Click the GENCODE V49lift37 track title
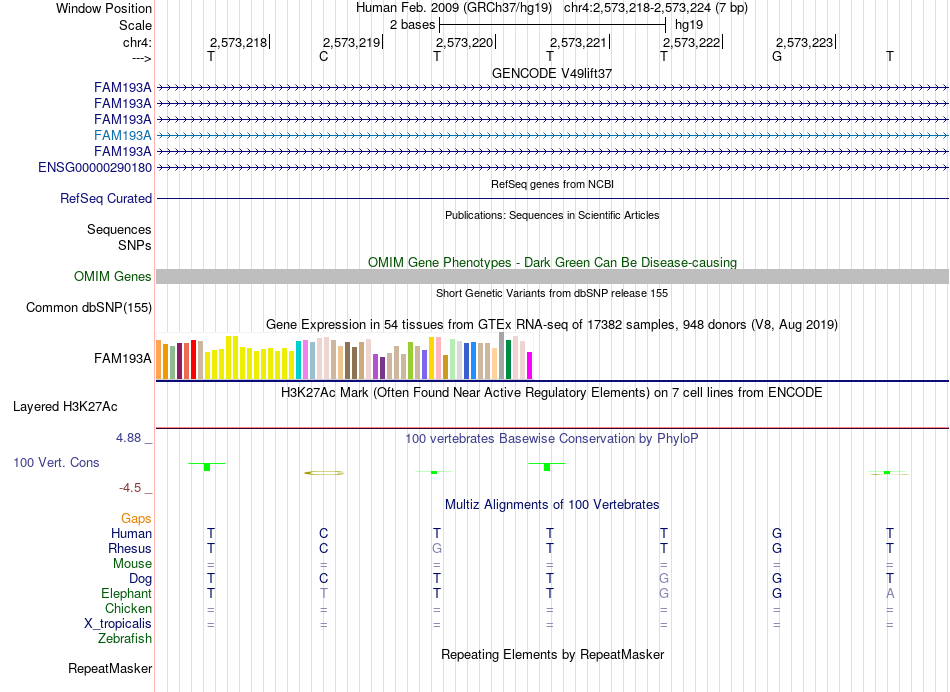This screenshot has width=950, height=692. [x=552, y=73]
